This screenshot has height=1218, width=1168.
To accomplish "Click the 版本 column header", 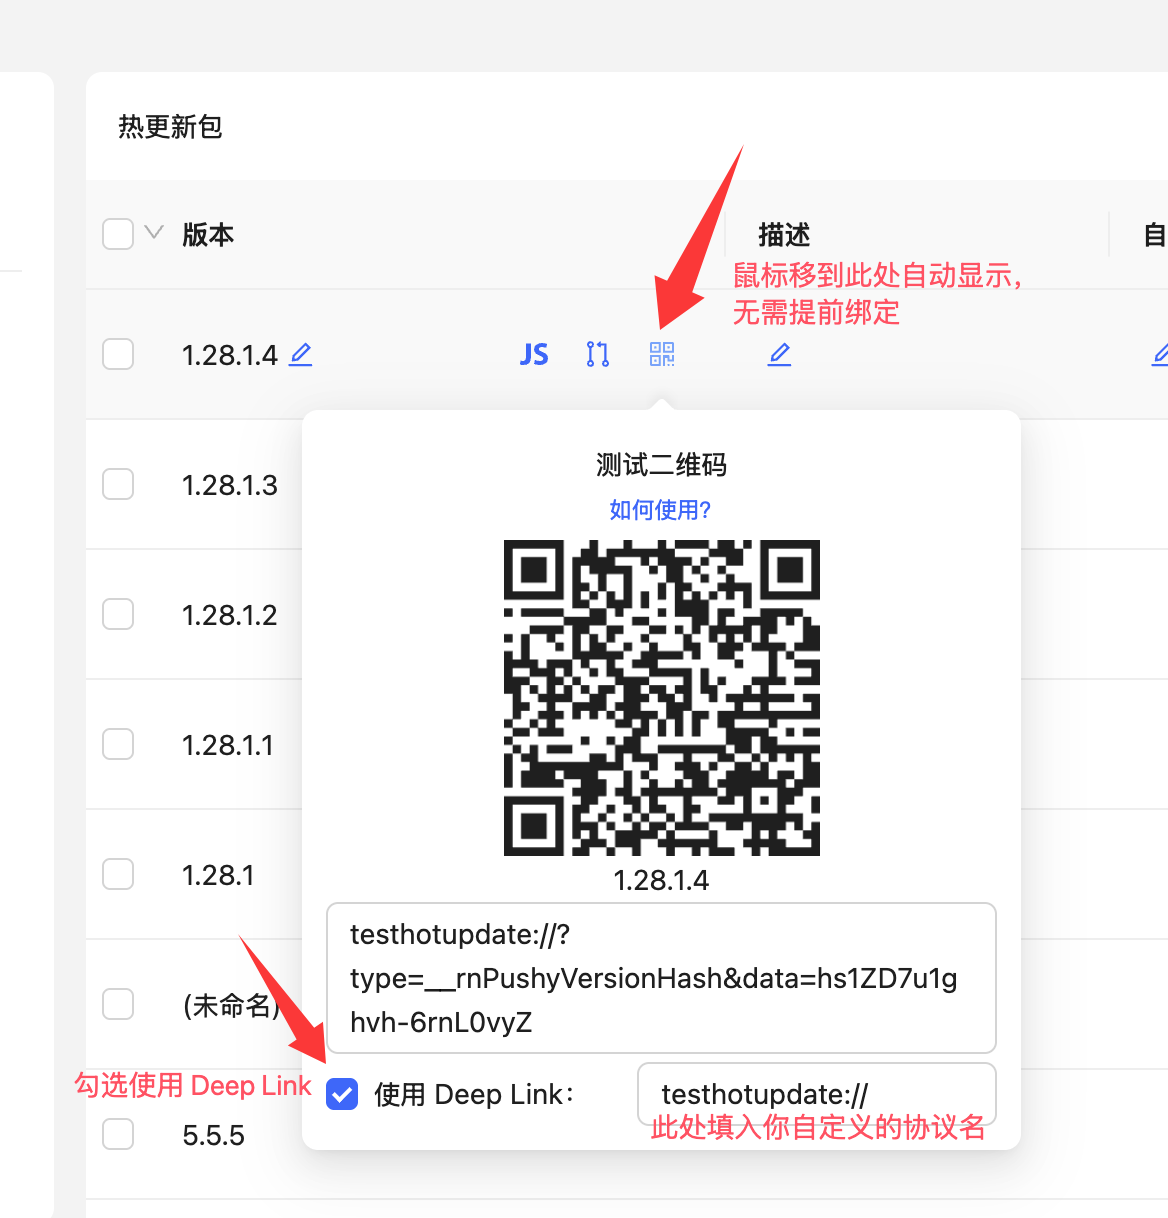I will tap(208, 235).
